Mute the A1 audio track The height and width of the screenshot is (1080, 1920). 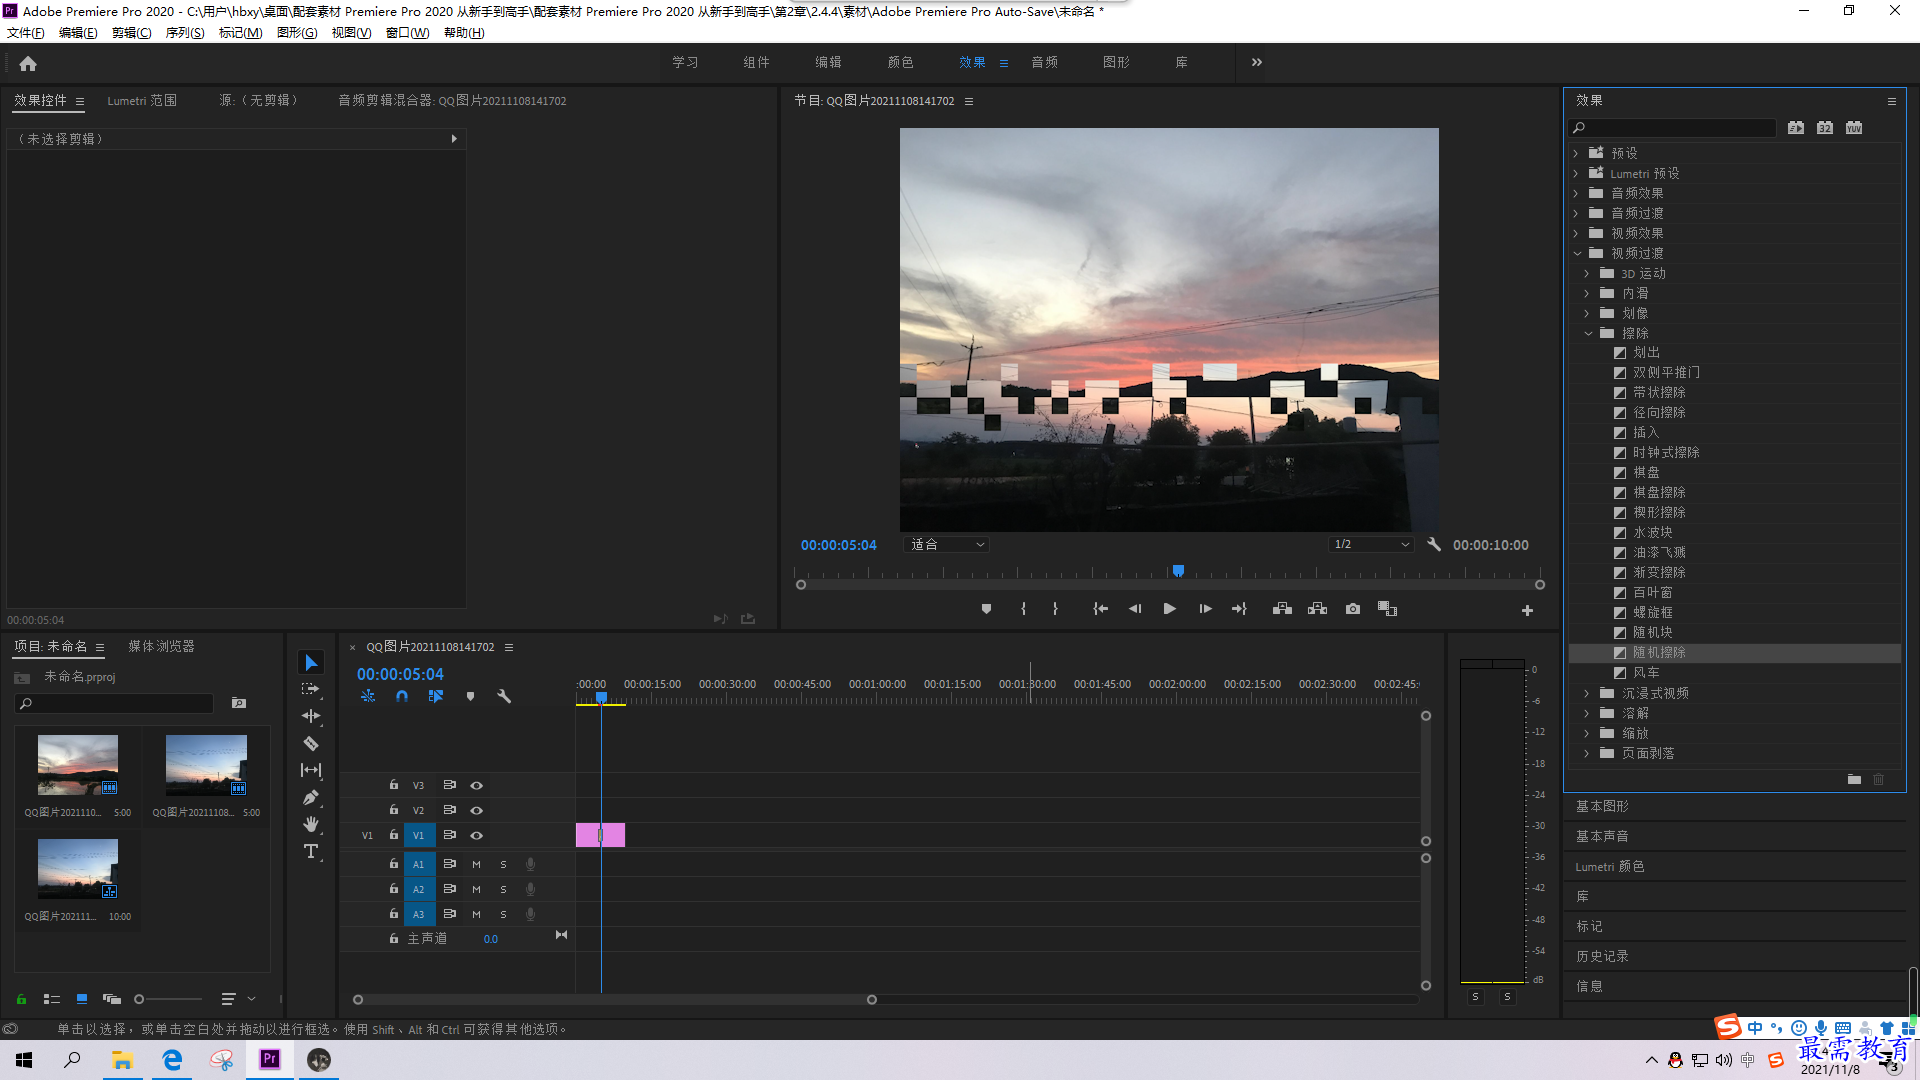click(x=476, y=864)
